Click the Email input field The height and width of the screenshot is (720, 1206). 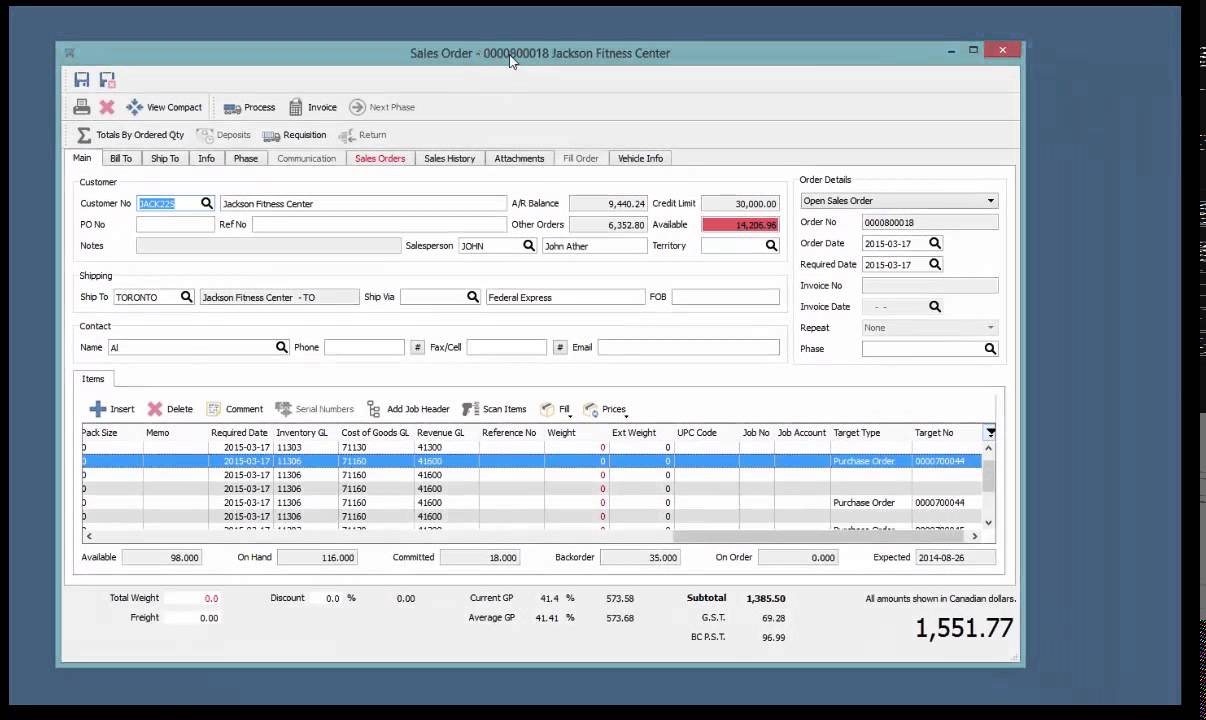coord(688,347)
